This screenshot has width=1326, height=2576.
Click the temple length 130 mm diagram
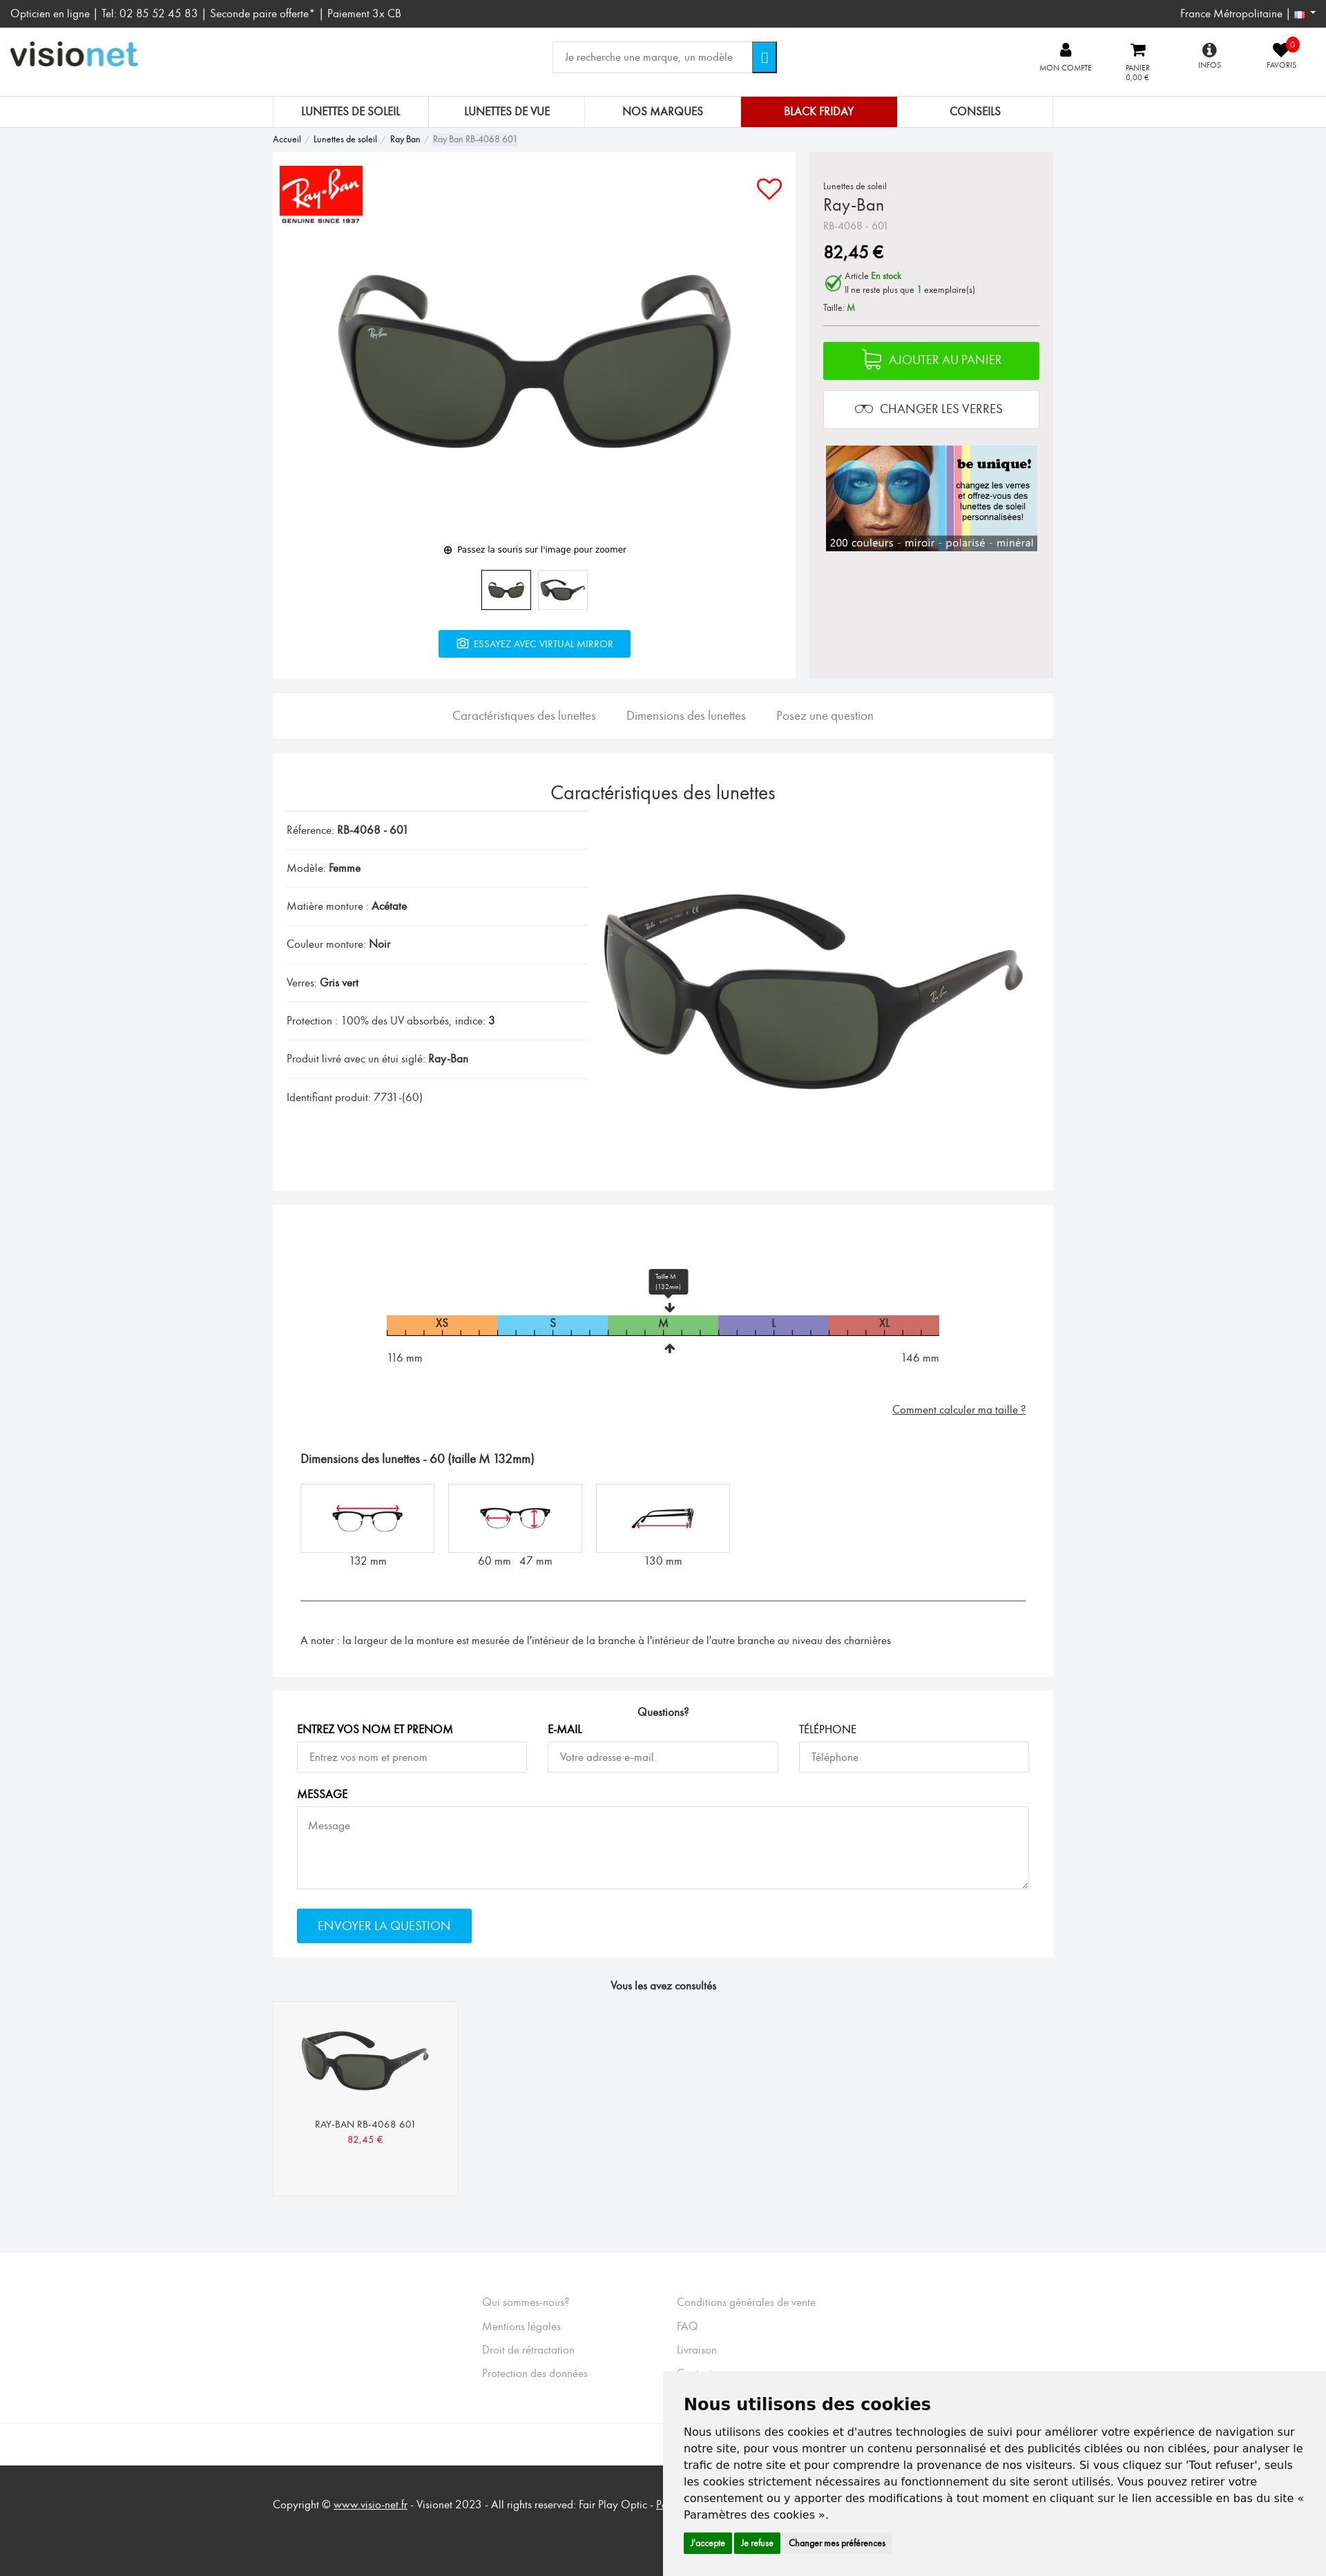pyautogui.click(x=663, y=1518)
